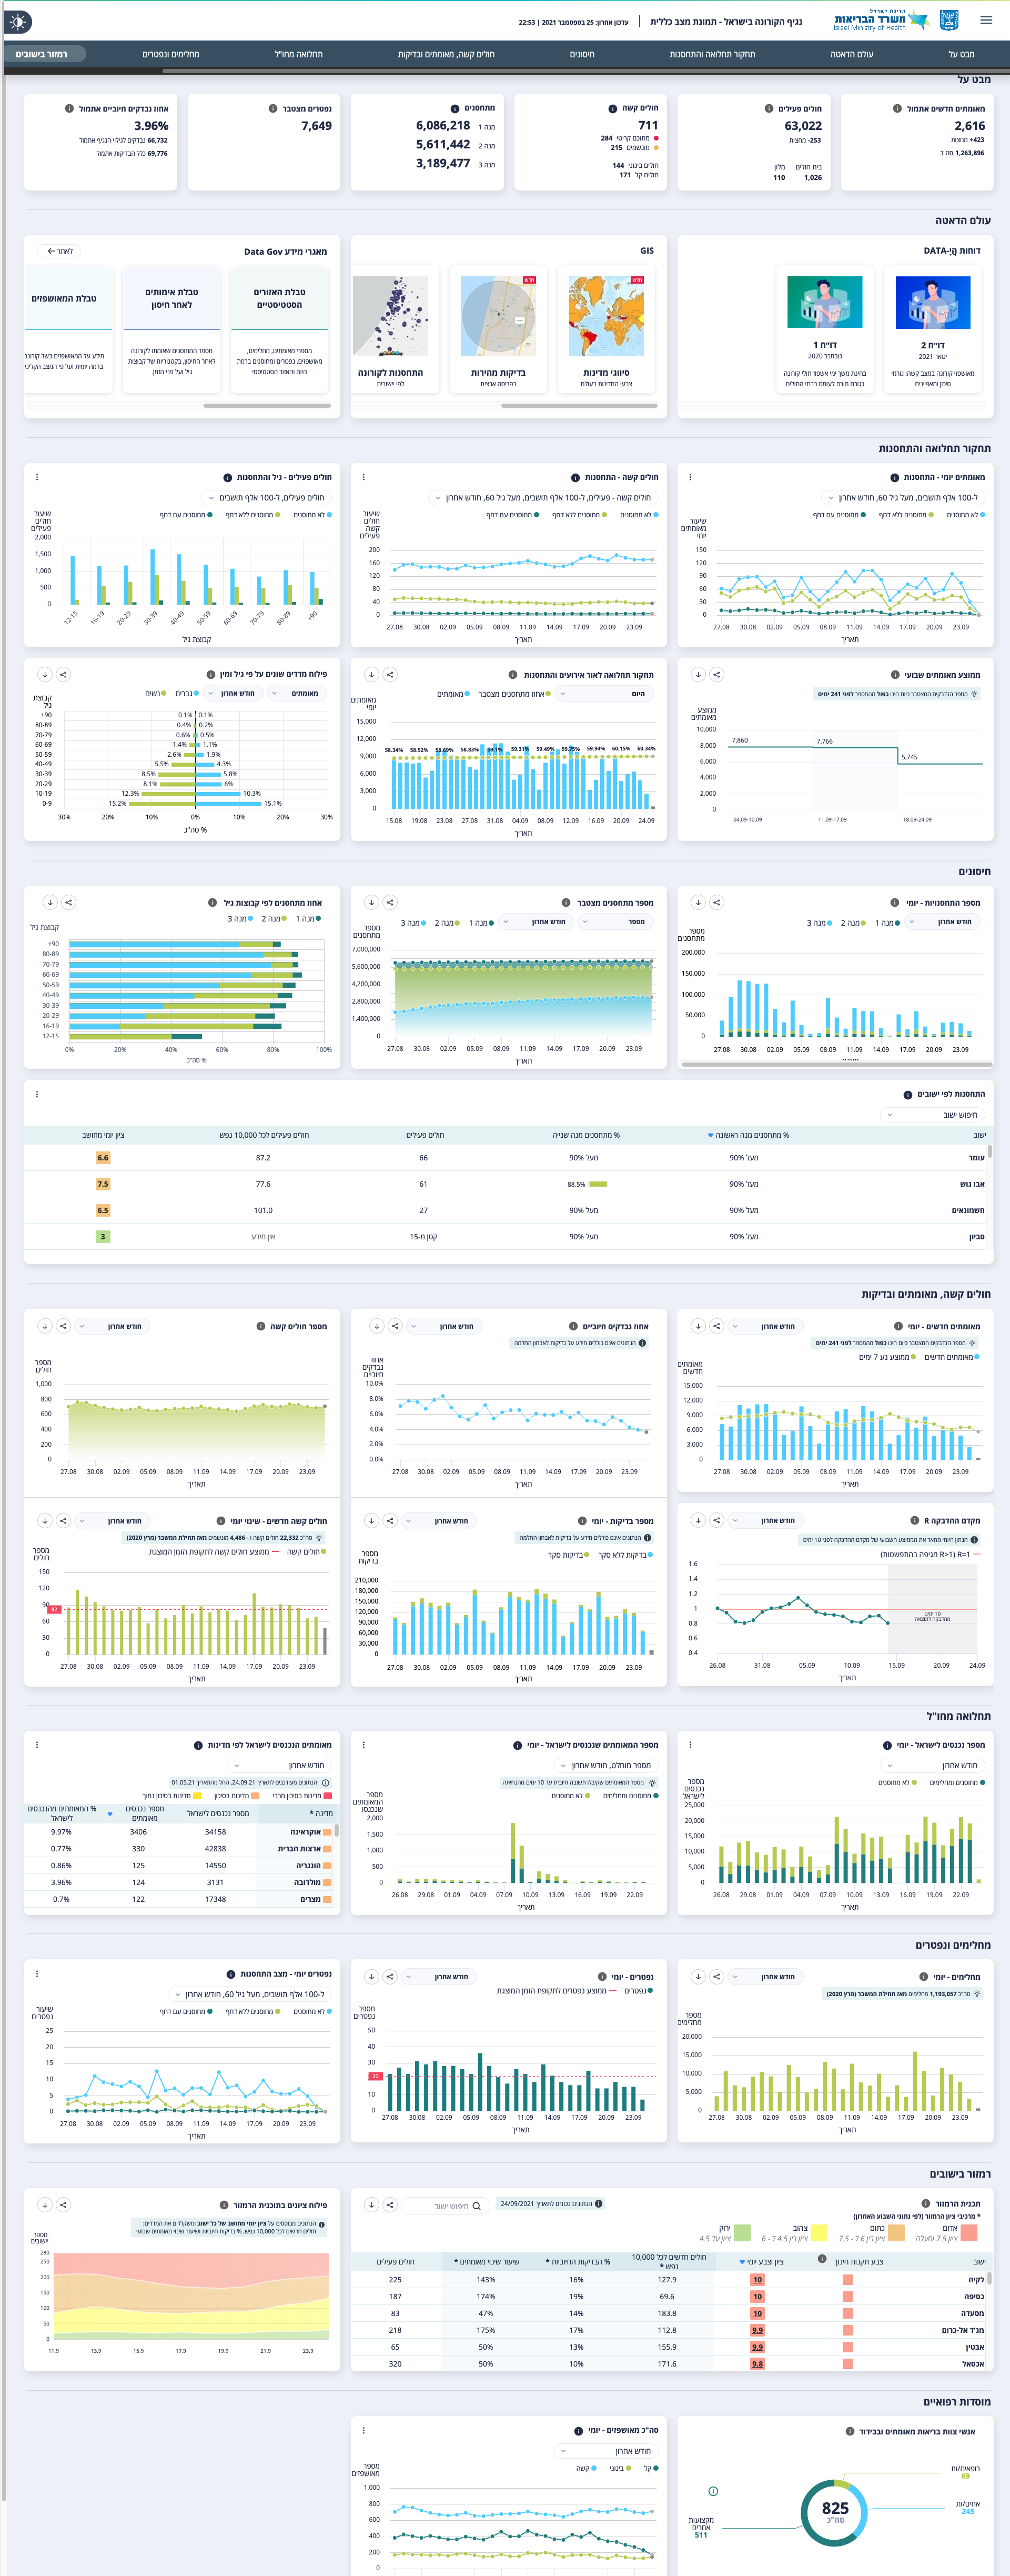This screenshot has width=1010, height=2576.
Task: Toggle ממוצע נע 7 ימים series in new cases chart
Action: [x=887, y=1357]
